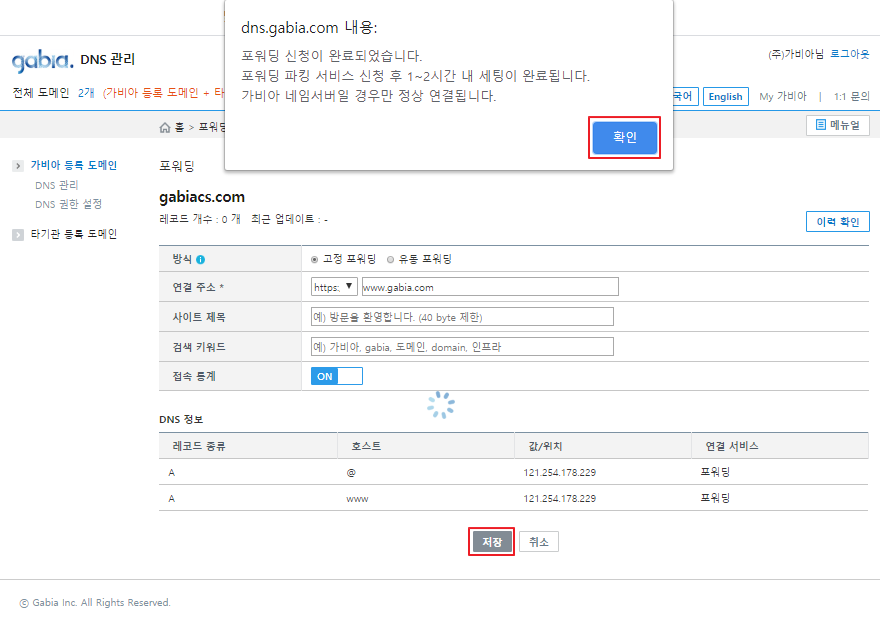
Task: Click the @ host cell
Action: coord(351,472)
